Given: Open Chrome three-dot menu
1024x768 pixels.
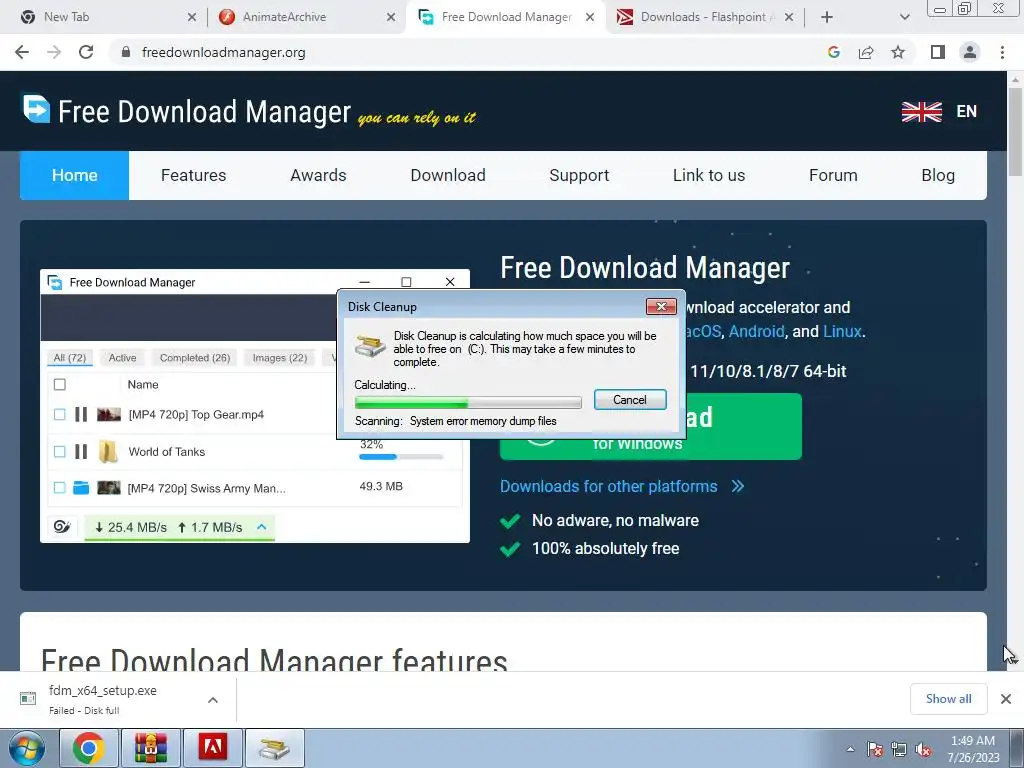Looking at the screenshot, I should 1002,52.
